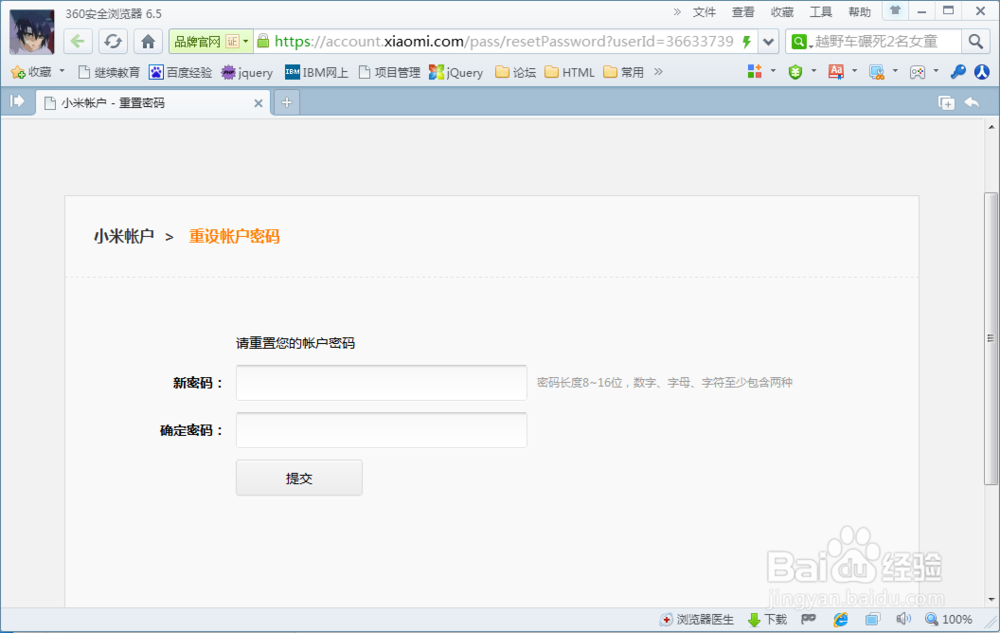Viewport: 1000px width, 633px height.
Task: Click the magnifier search button
Action: [975, 41]
